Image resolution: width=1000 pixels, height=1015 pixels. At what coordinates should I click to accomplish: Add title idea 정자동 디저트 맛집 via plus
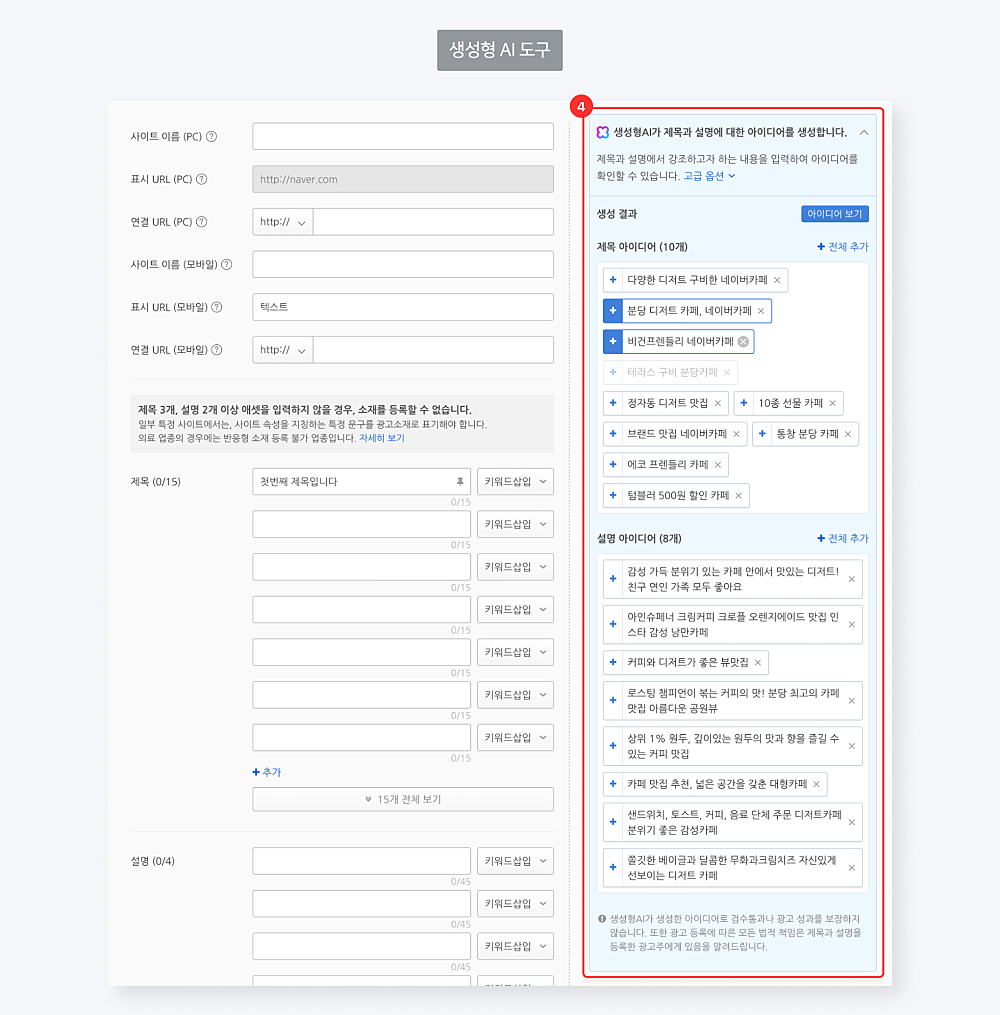click(613, 403)
